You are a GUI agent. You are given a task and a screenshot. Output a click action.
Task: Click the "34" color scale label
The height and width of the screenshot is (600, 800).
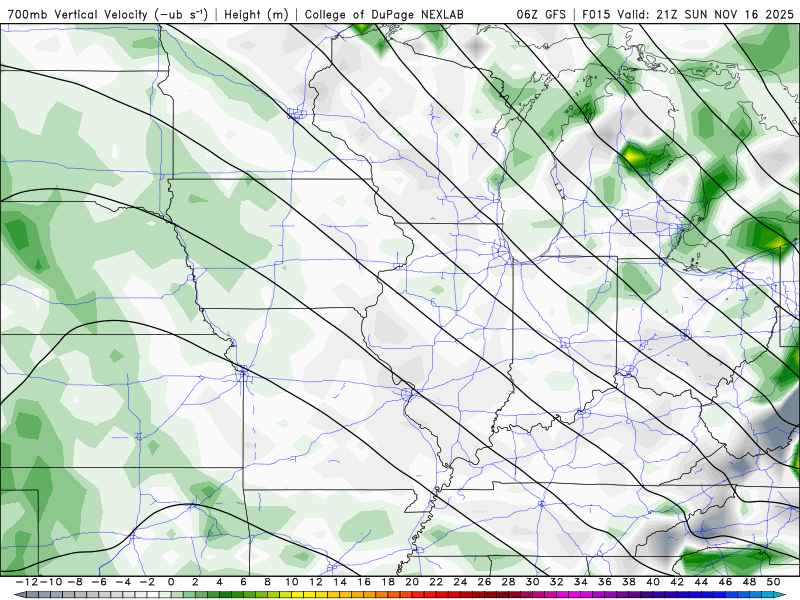(x=581, y=582)
